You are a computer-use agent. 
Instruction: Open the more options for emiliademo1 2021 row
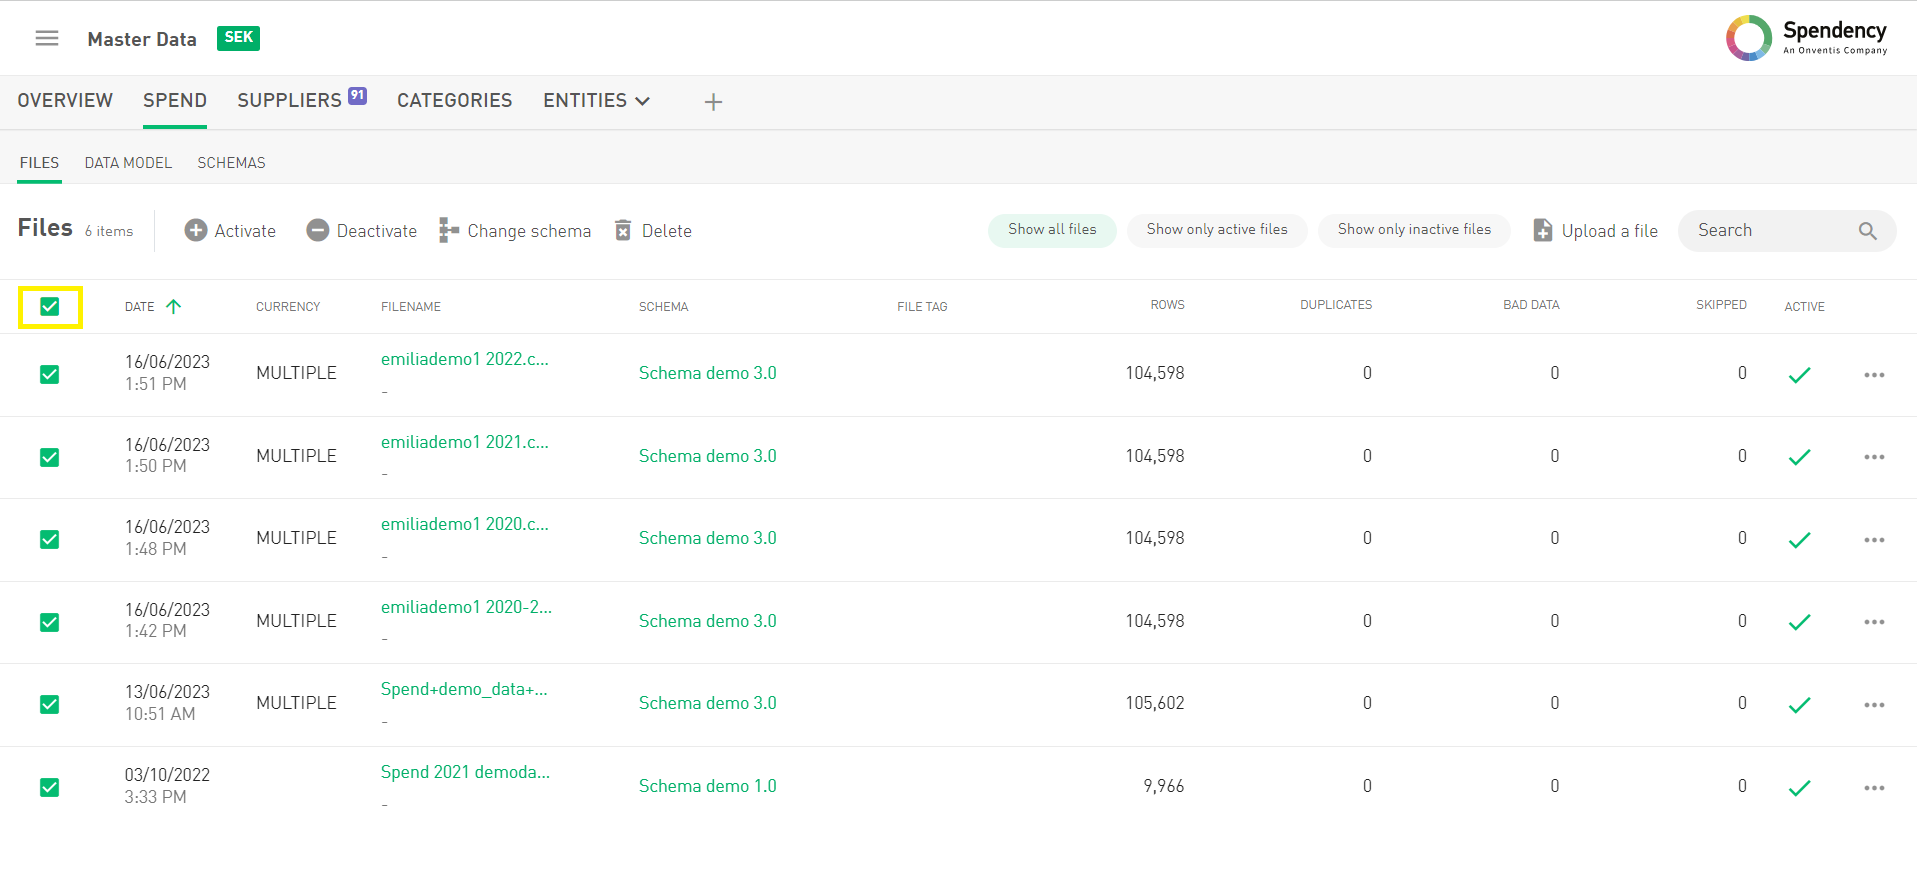pyautogui.click(x=1874, y=457)
